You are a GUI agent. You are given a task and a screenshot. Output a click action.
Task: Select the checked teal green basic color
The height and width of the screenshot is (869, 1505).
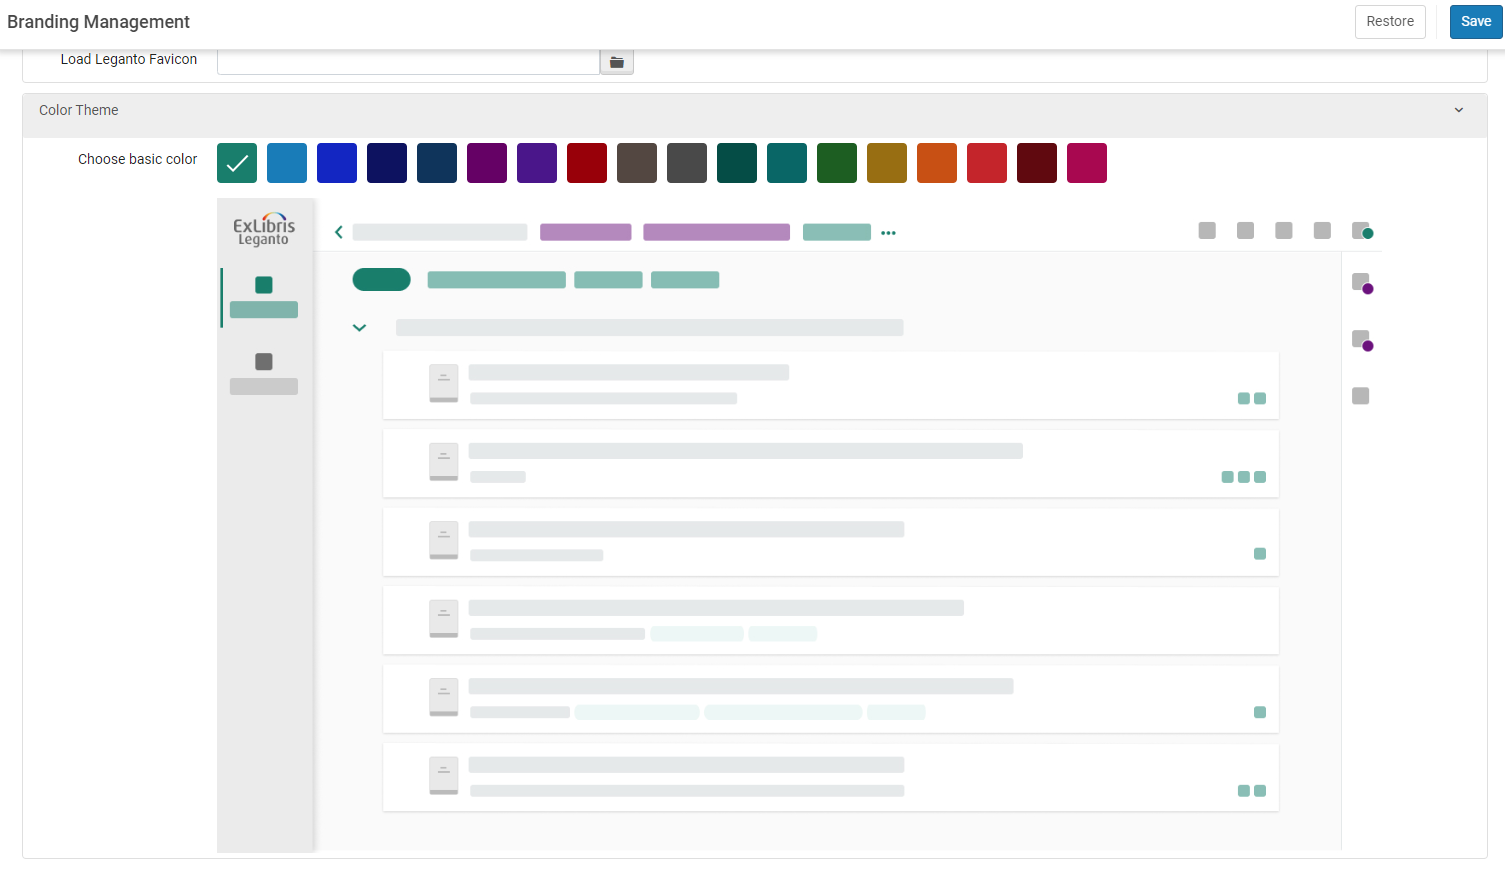pos(237,163)
